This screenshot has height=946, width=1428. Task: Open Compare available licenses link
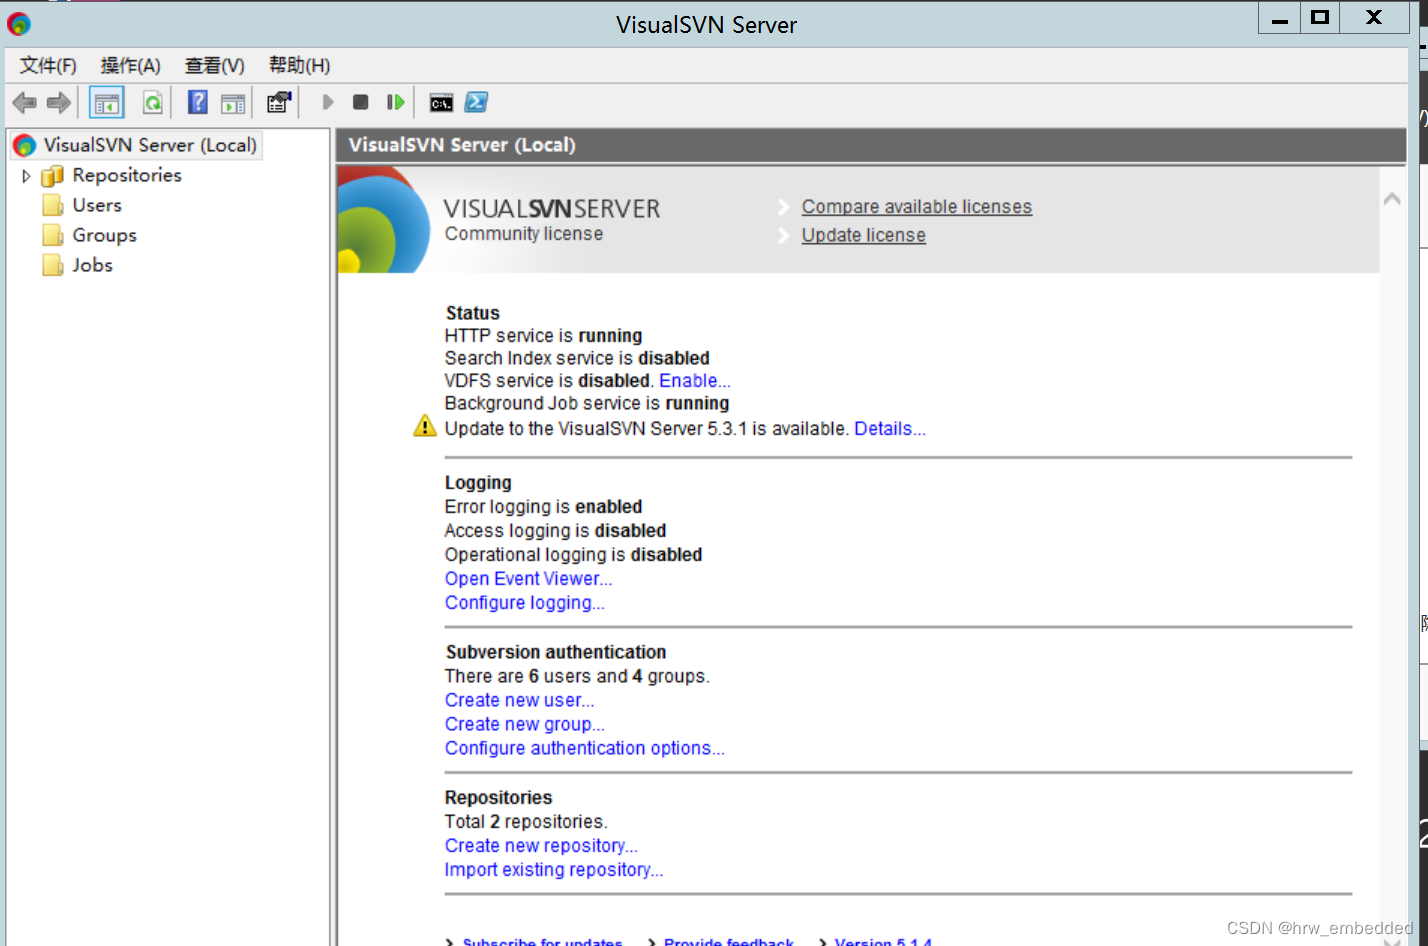pos(917,207)
